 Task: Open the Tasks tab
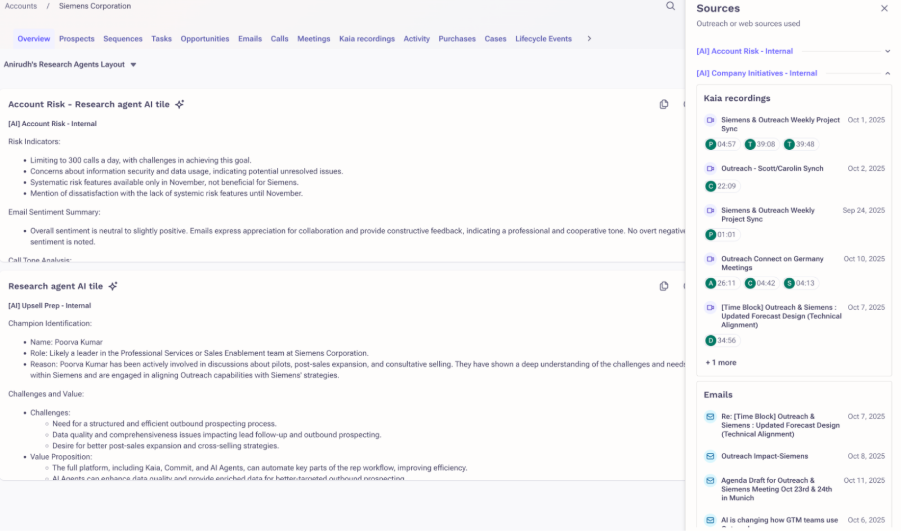click(161, 39)
